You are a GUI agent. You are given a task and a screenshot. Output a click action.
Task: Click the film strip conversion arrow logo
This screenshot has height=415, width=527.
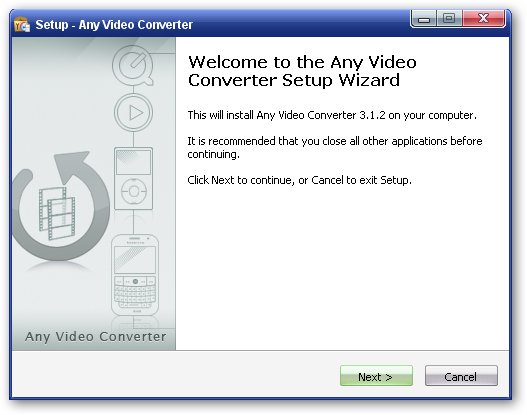coord(60,207)
